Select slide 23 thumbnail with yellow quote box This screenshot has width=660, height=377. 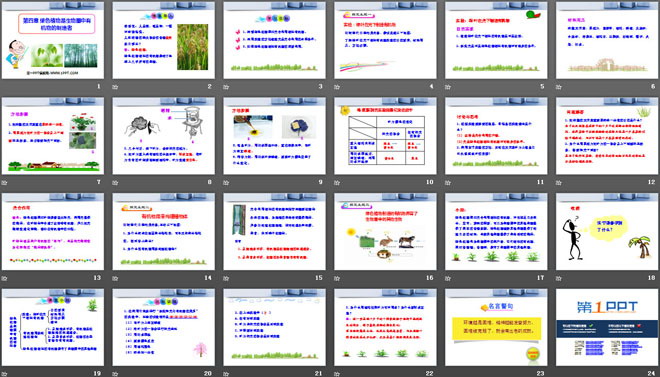496,327
